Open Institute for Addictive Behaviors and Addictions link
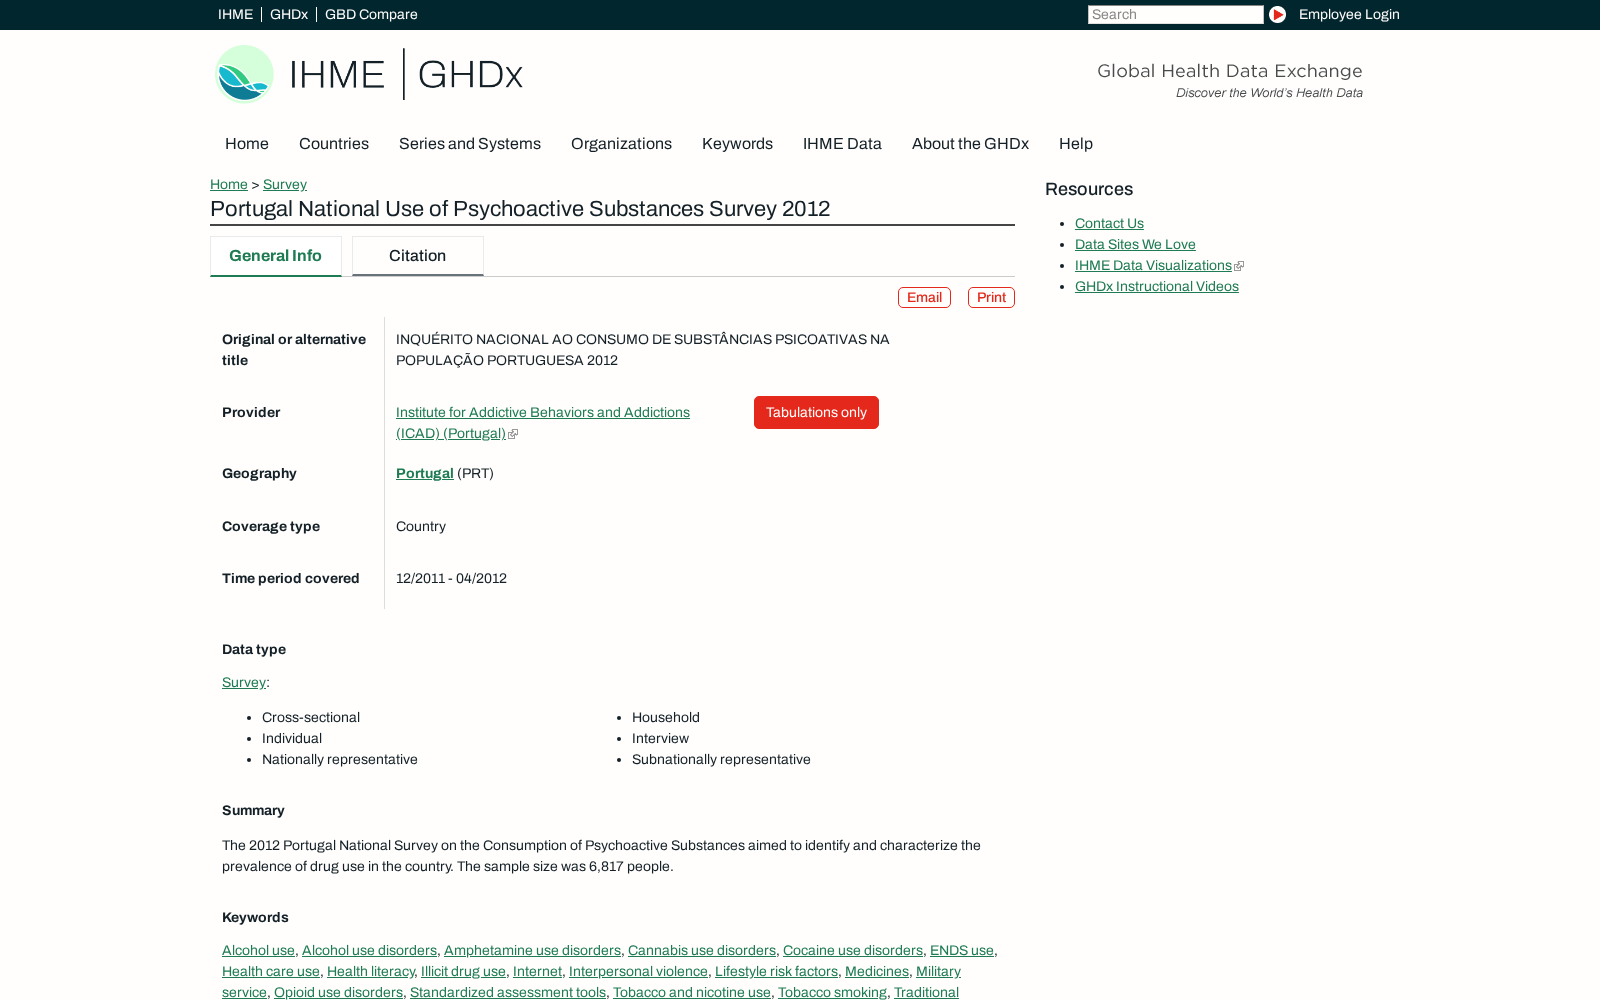The height and width of the screenshot is (1000, 1600). pyautogui.click(x=543, y=422)
